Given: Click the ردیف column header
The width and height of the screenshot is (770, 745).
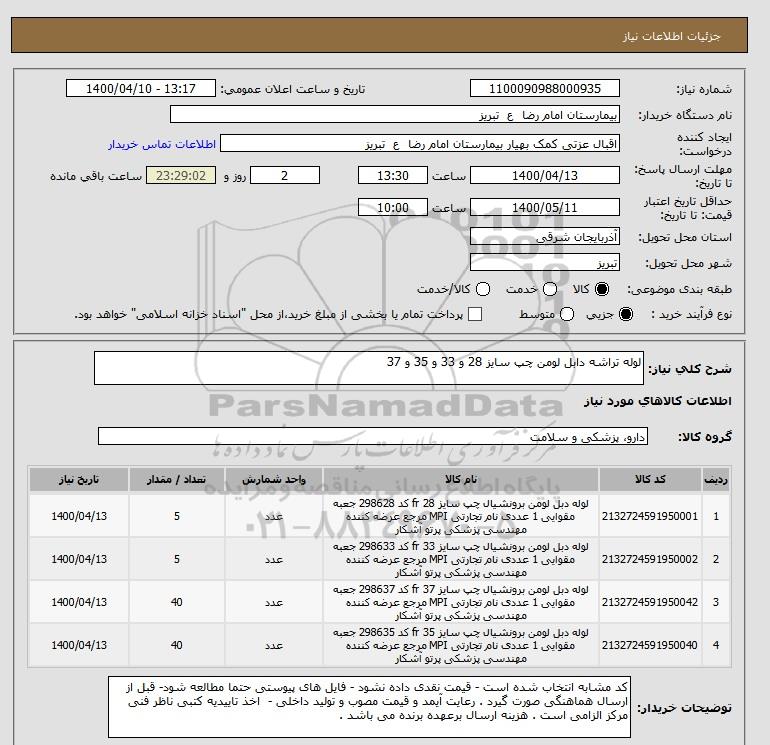Looking at the screenshot, I should coord(716,479).
